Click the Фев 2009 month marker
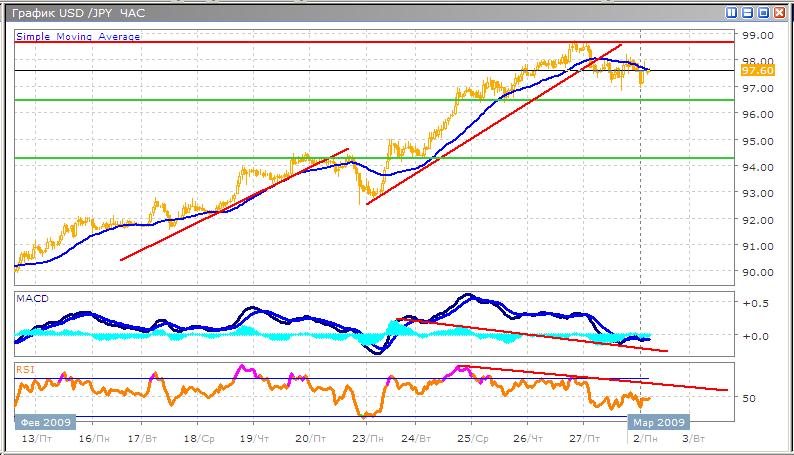This screenshot has width=794, height=455. coord(40,422)
